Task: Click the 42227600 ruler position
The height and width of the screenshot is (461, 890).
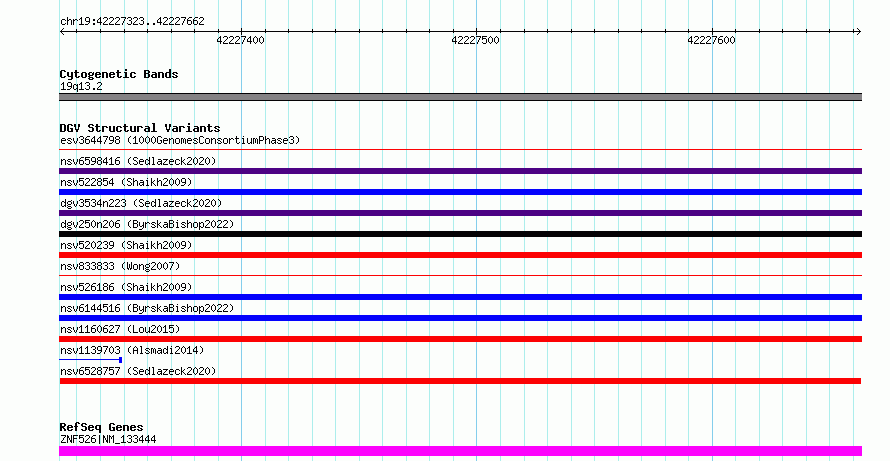Action: click(x=711, y=40)
